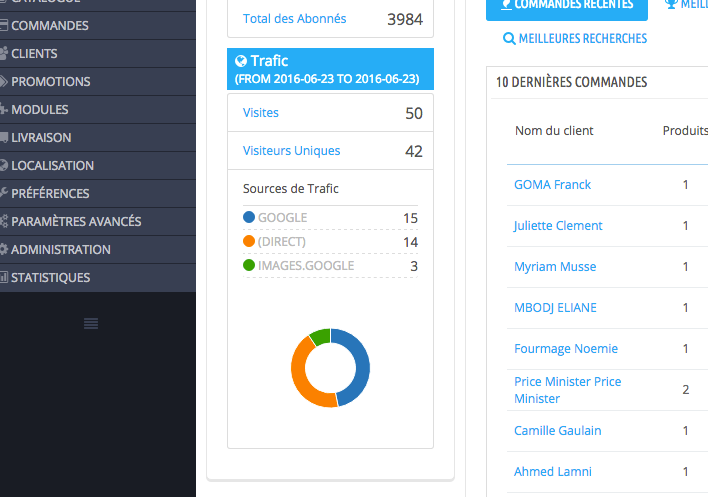Open customer Juliette Clement
The width and height of the screenshot is (708, 497).
(558, 226)
